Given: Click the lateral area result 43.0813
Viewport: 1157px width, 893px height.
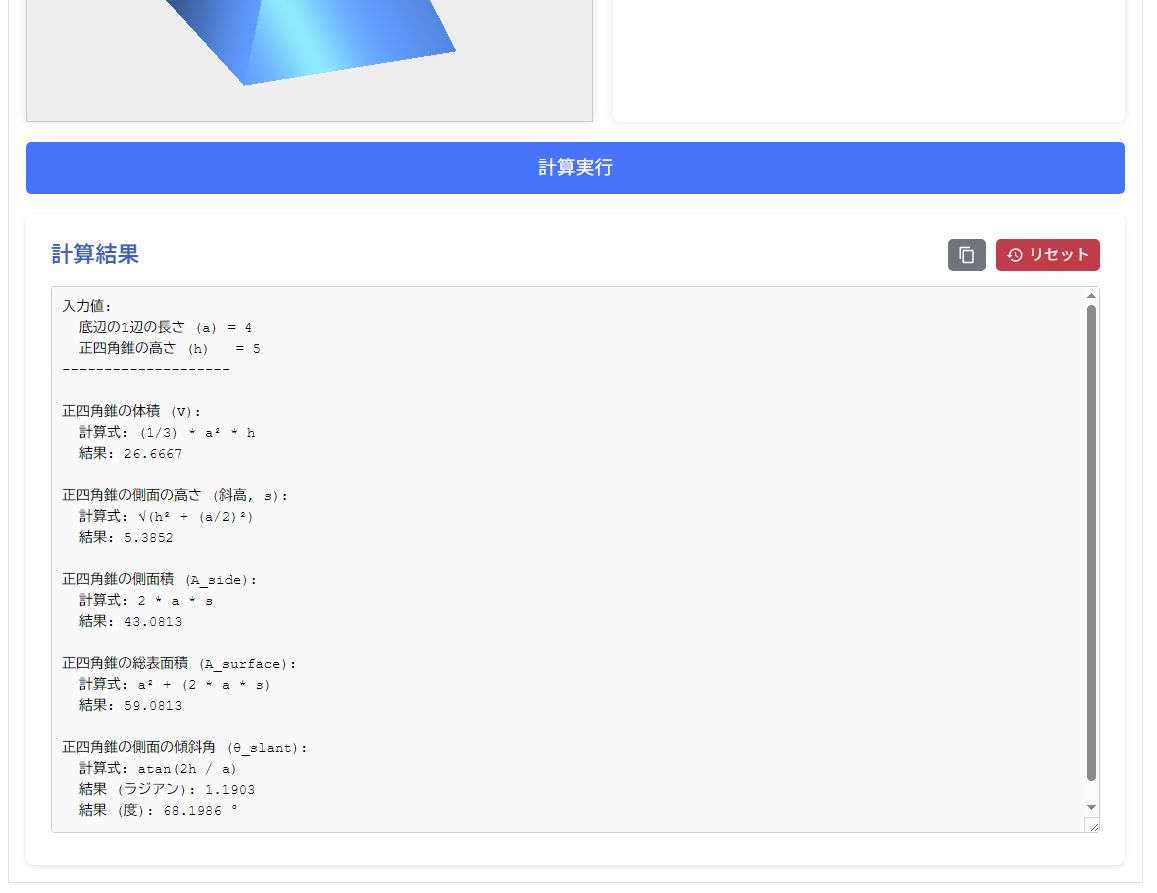Looking at the screenshot, I should (153, 621).
